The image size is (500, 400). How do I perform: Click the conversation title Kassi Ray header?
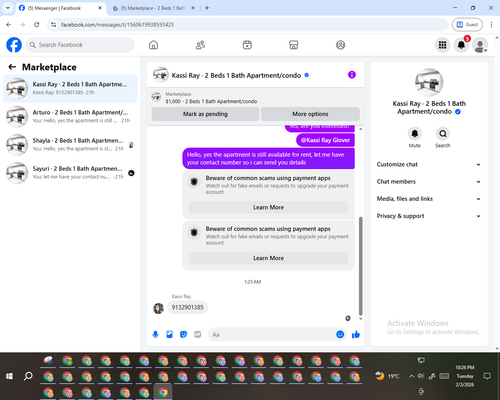236,75
